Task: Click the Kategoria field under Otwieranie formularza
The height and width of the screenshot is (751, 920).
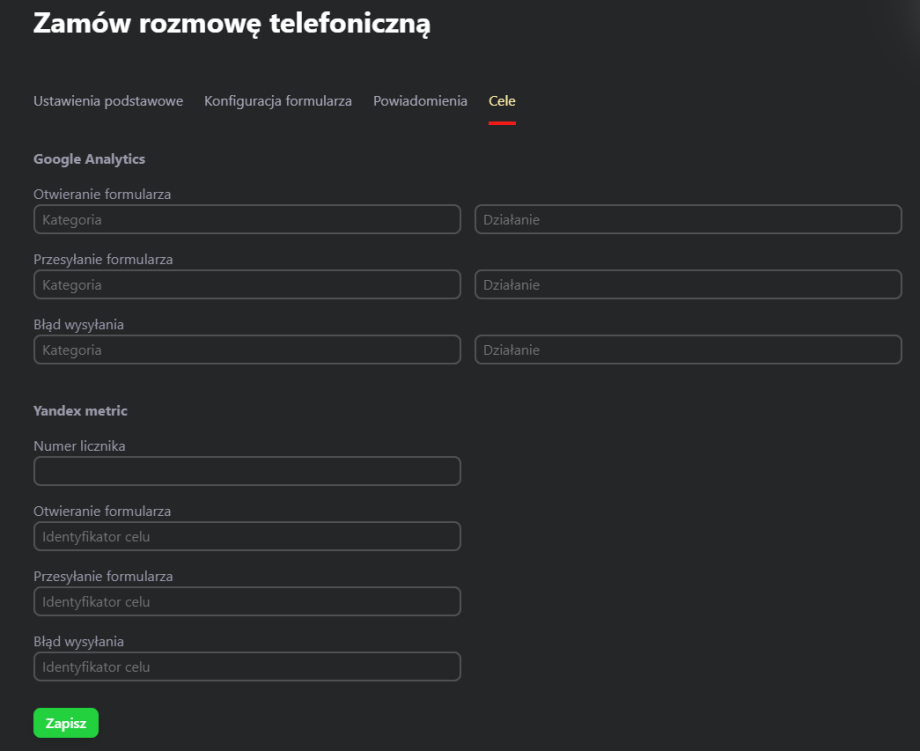Action: (247, 219)
